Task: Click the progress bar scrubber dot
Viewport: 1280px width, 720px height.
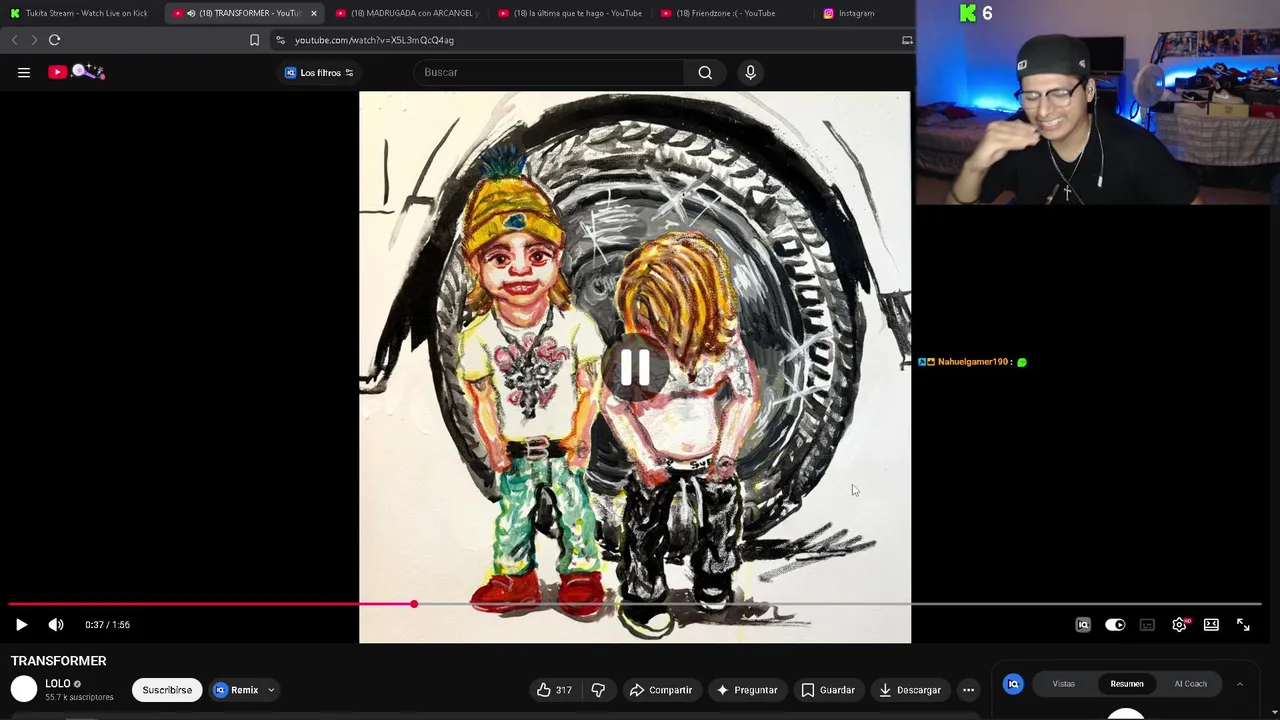Action: coord(414,604)
